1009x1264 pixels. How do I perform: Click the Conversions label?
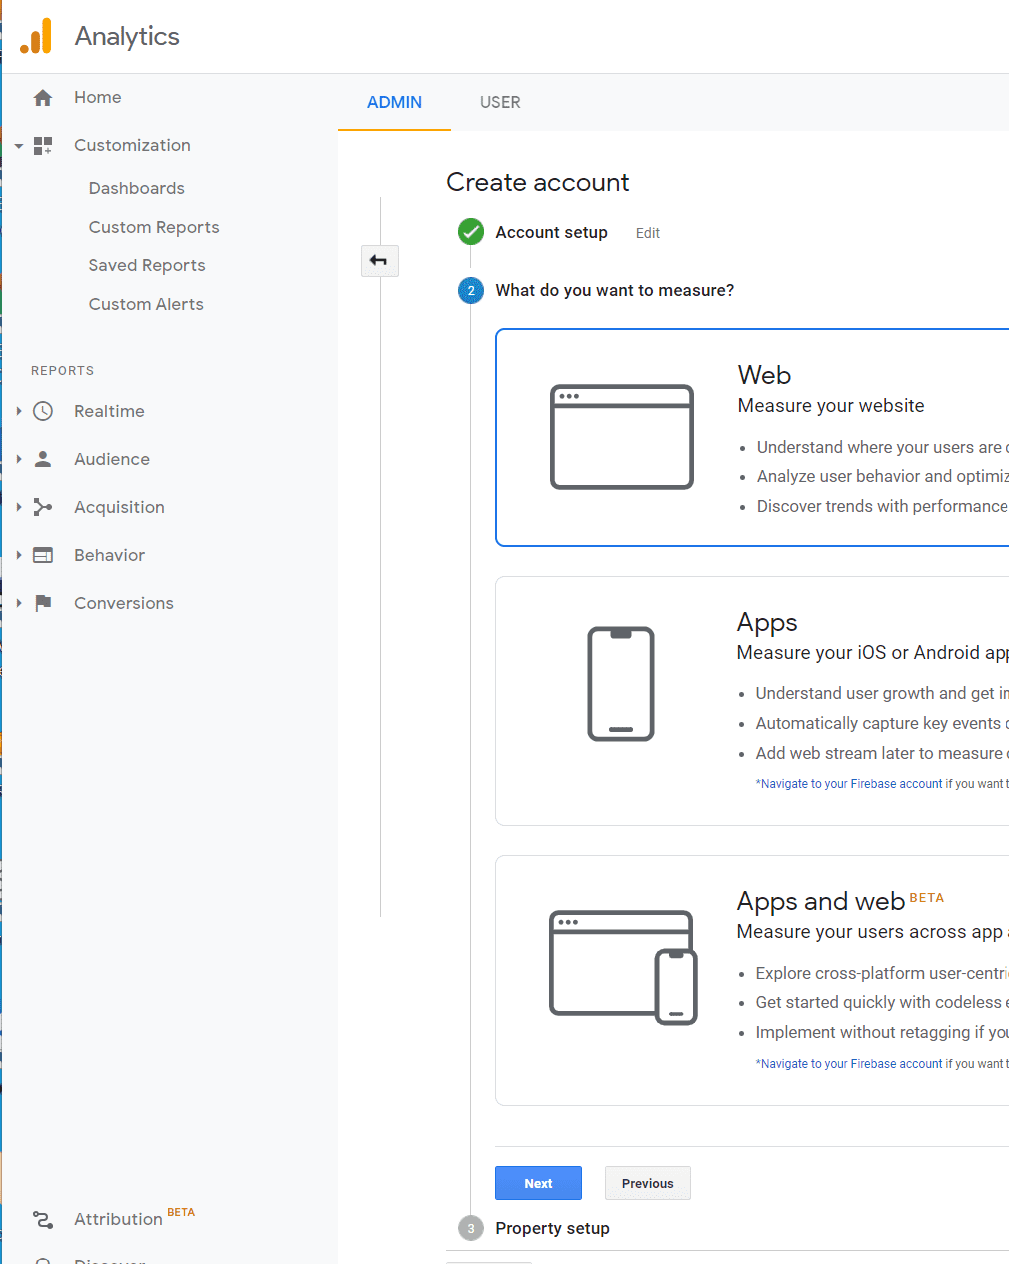coord(124,603)
